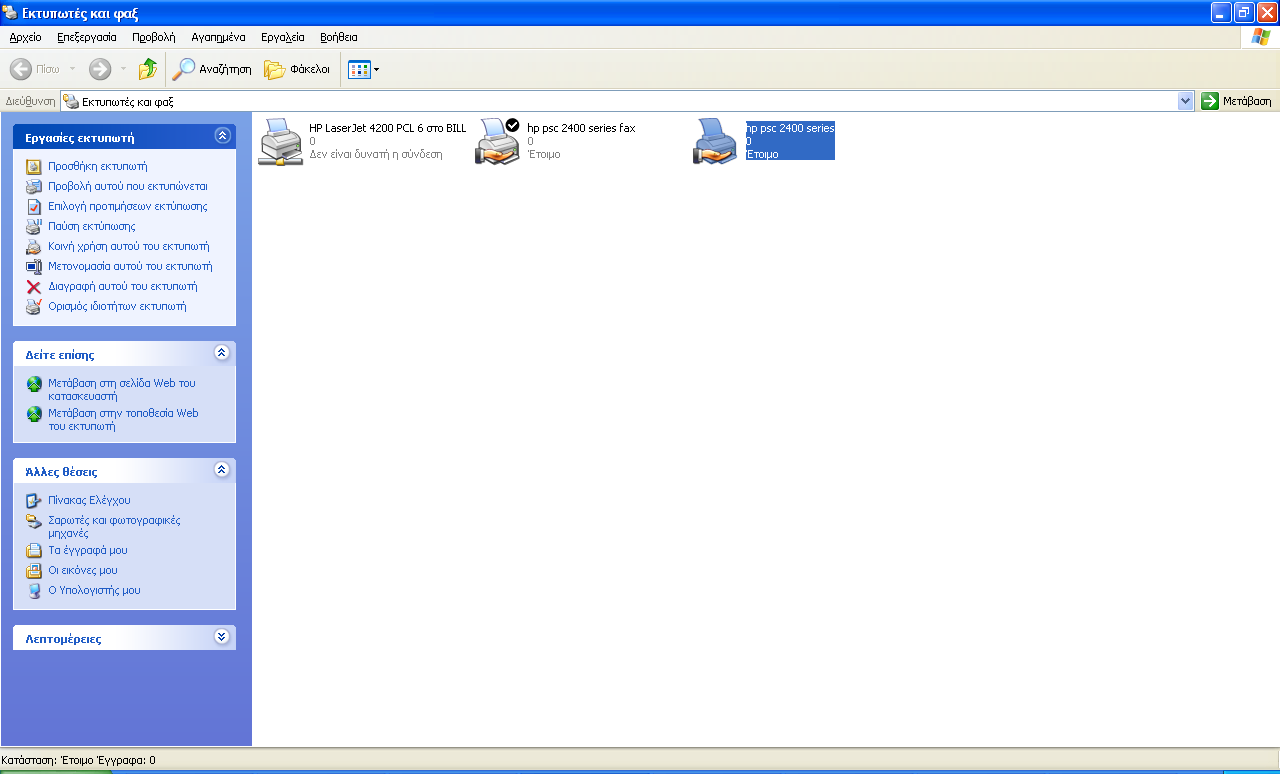1280x774 pixels.
Task: Click the pause printing icon (Παύση εκτύπωσης)
Action: 34,226
